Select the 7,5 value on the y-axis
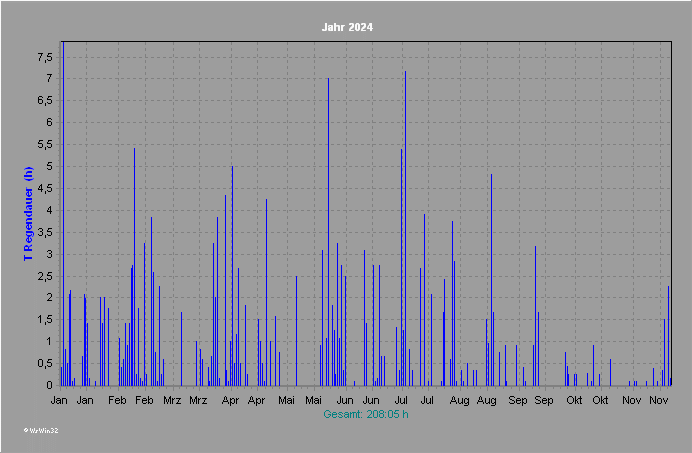 point(44,57)
